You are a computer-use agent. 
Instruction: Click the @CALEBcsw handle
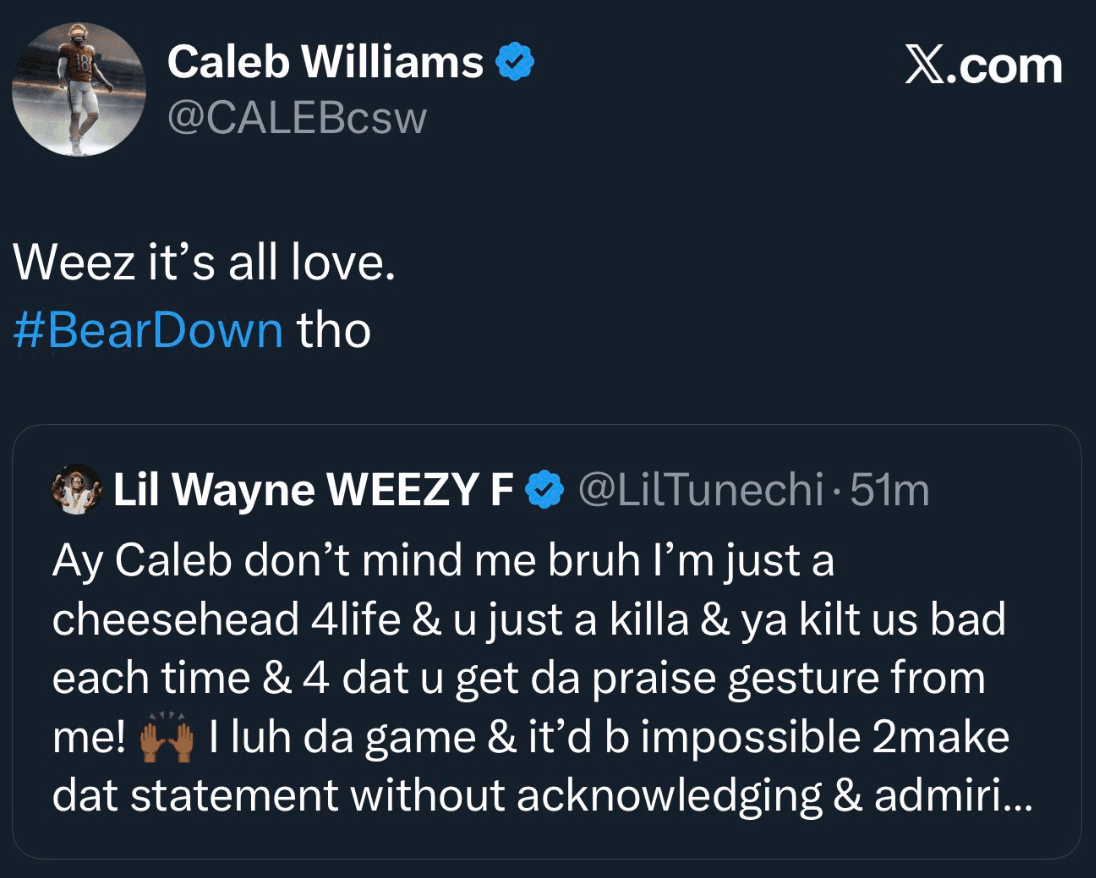296,119
